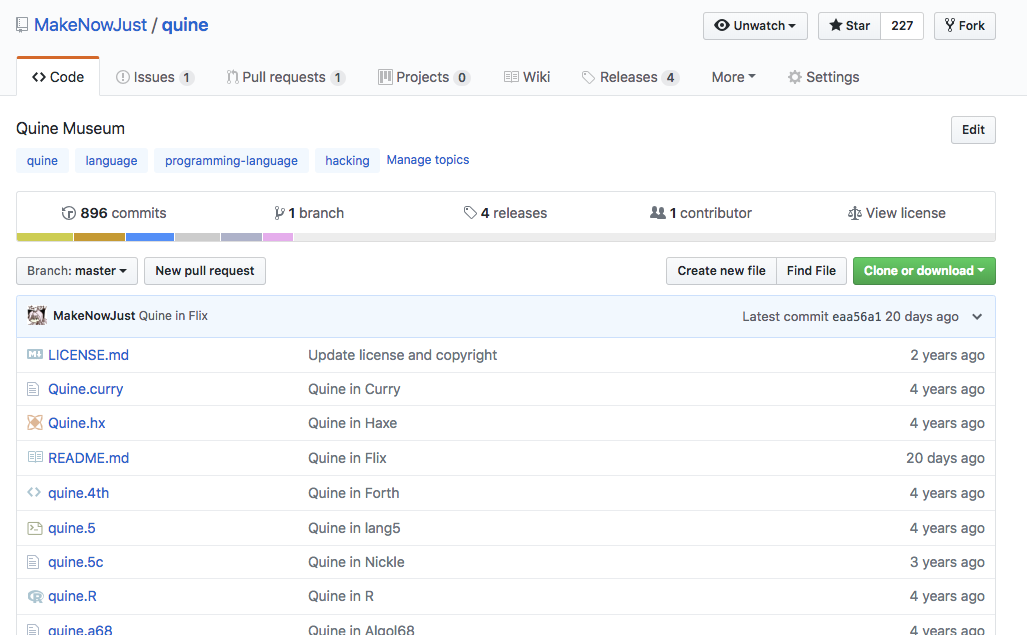Select the language topic tag

(x=111, y=160)
